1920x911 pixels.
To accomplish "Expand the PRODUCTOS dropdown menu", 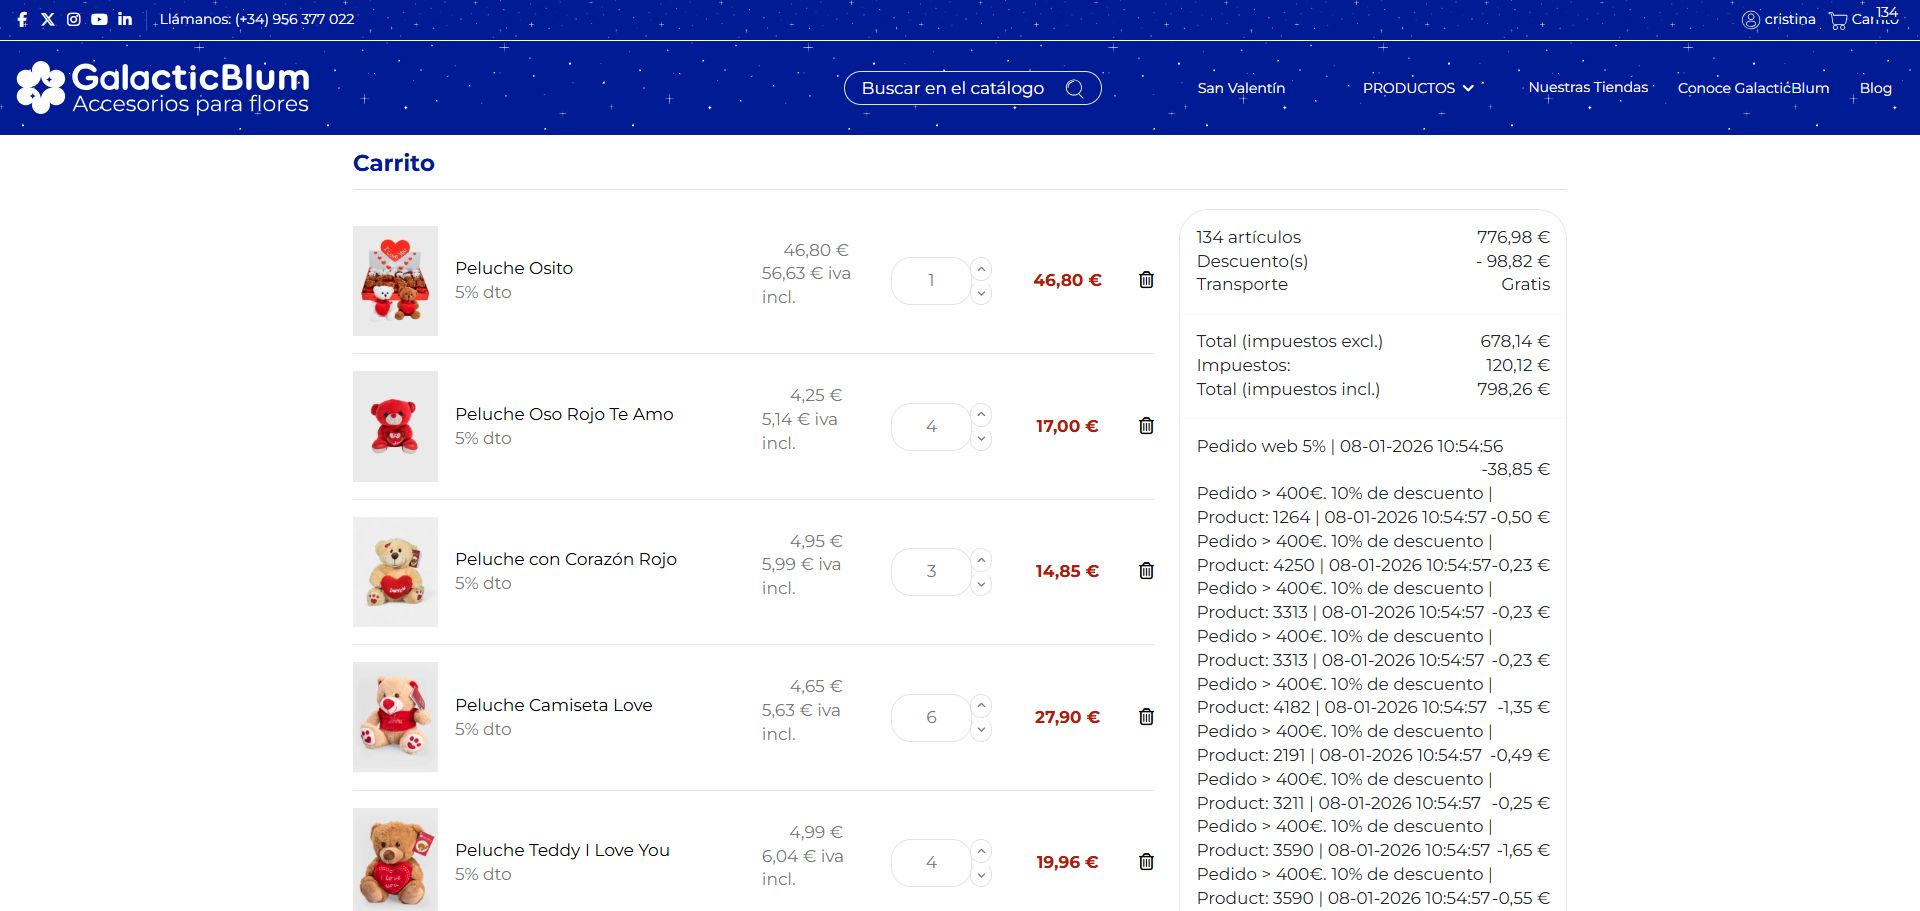I will coord(1417,88).
